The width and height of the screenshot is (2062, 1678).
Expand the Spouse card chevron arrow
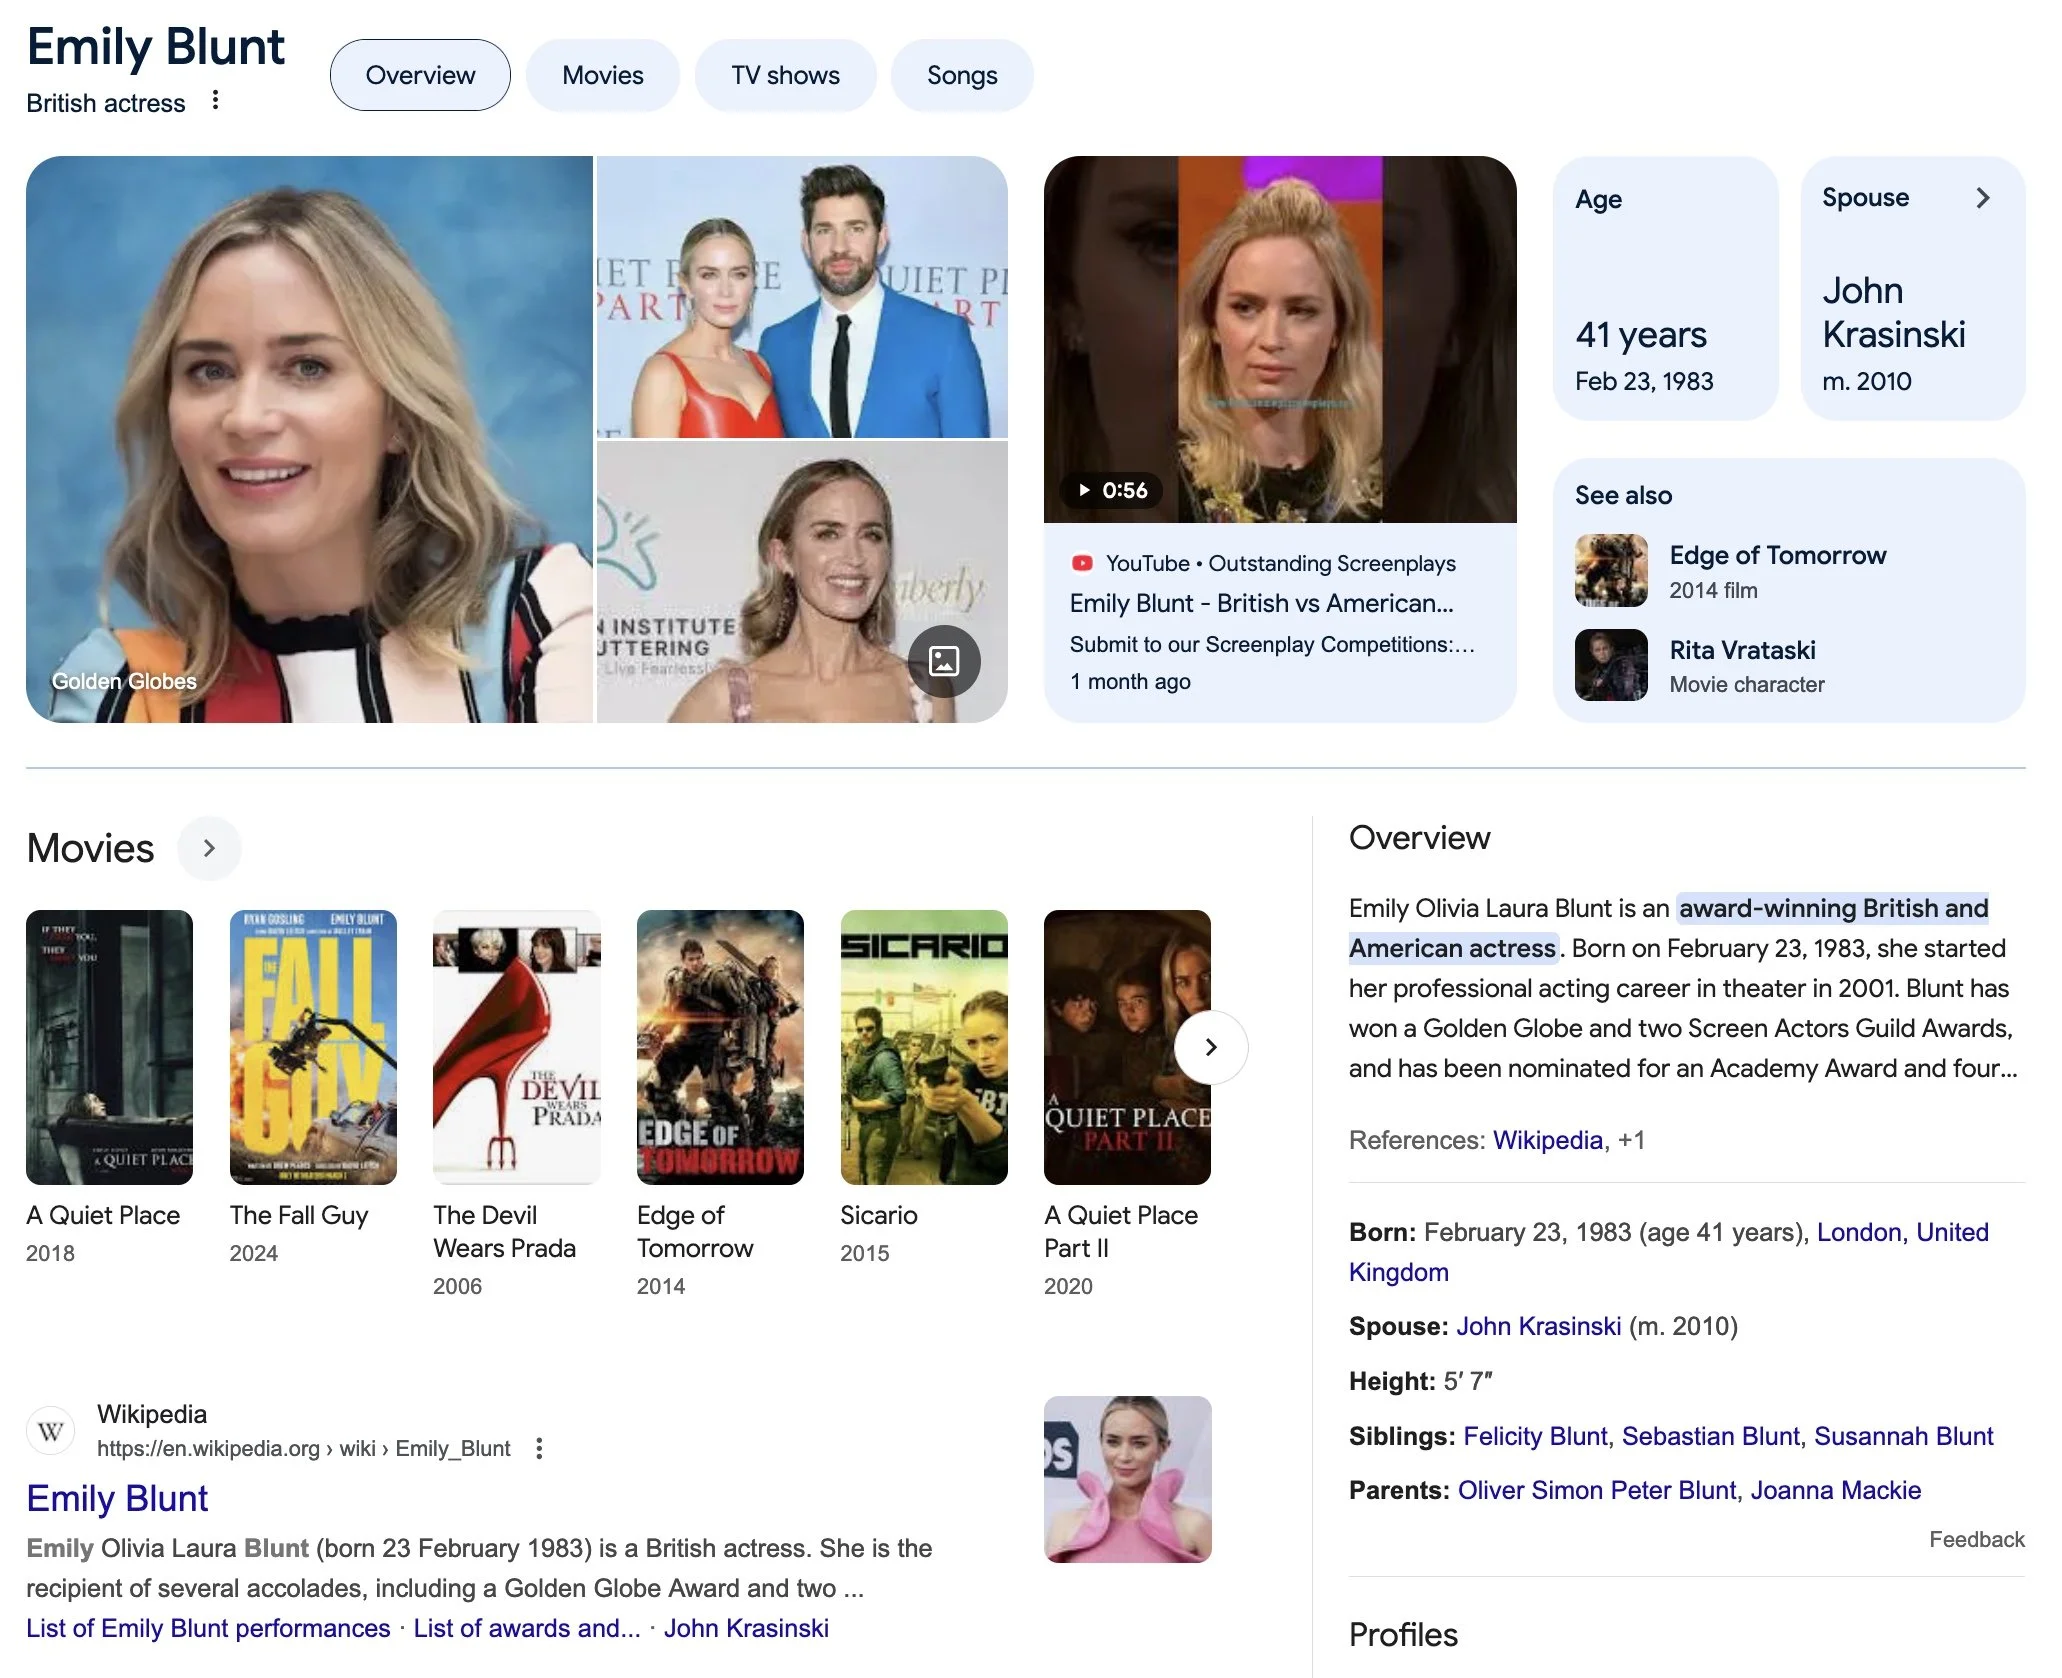[1982, 198]
